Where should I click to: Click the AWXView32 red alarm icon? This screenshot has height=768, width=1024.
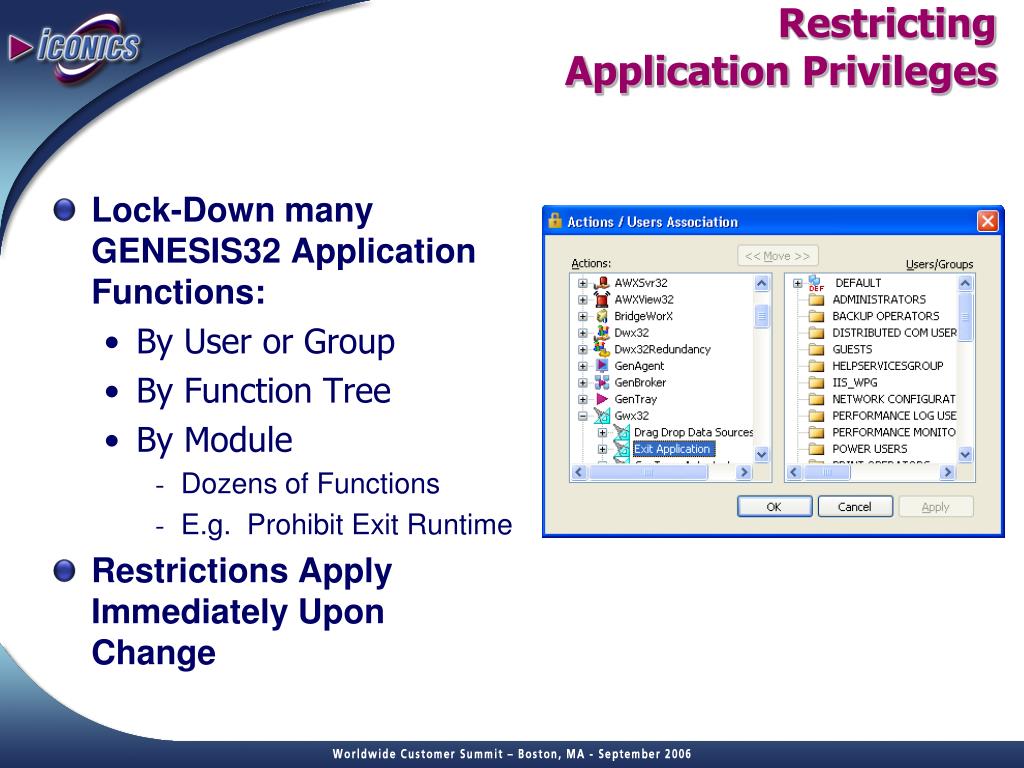point(602,299)
